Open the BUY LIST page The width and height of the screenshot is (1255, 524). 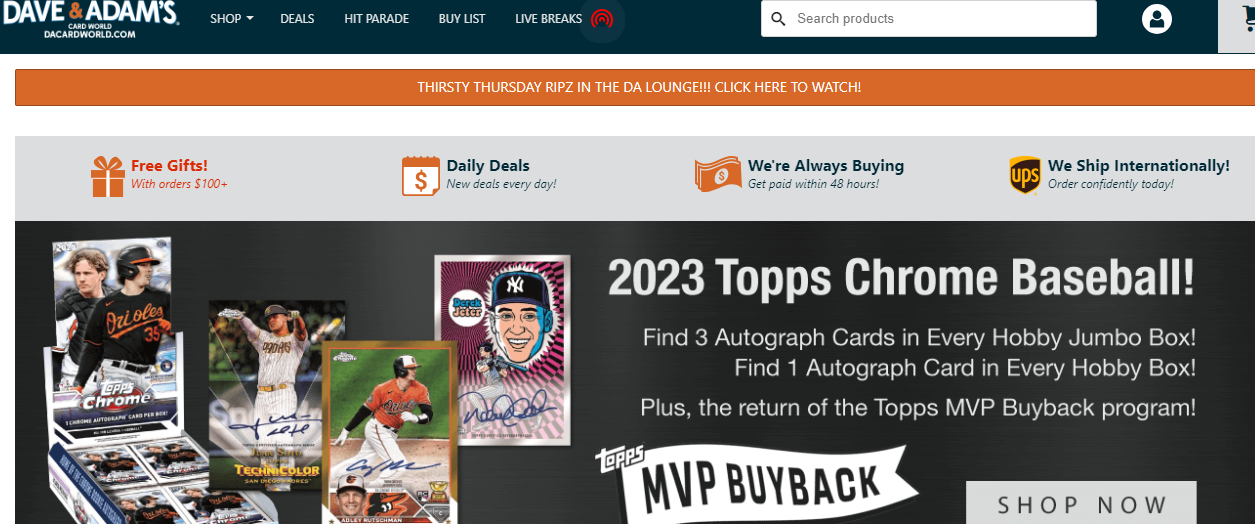(462, 19)
